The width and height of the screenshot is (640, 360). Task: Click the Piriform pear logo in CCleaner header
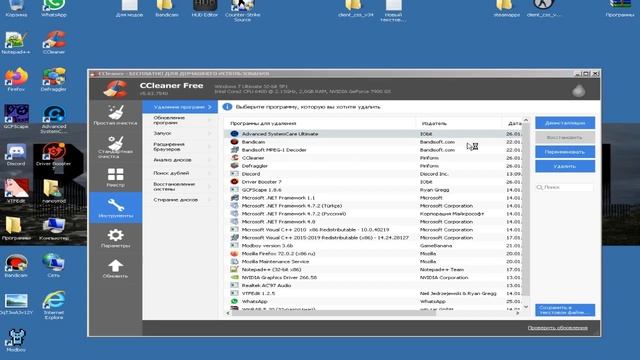(578, 90)
